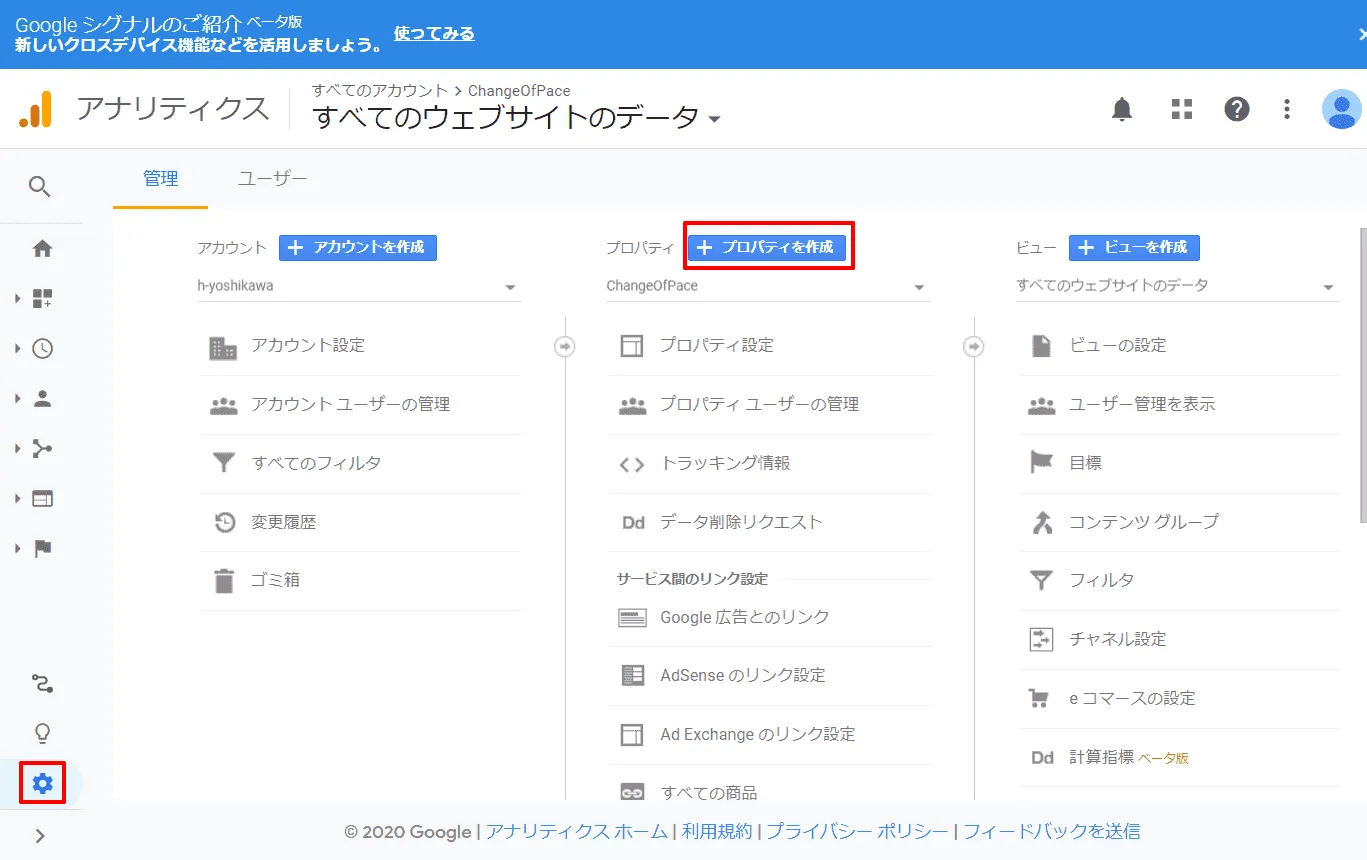
Task: Click the Google account avatar
Action: 1340,110
